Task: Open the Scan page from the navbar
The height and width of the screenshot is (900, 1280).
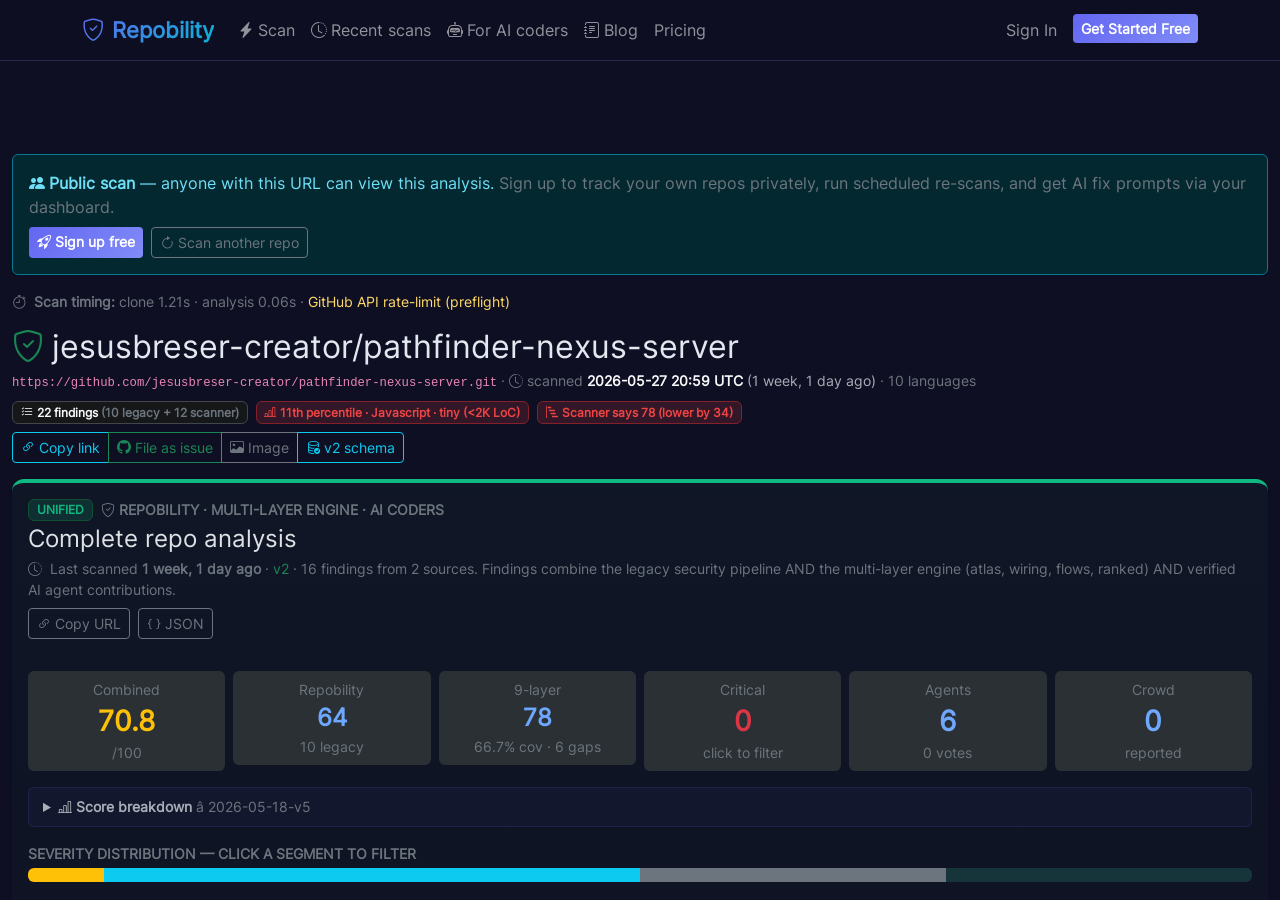Action: [267, 30]
